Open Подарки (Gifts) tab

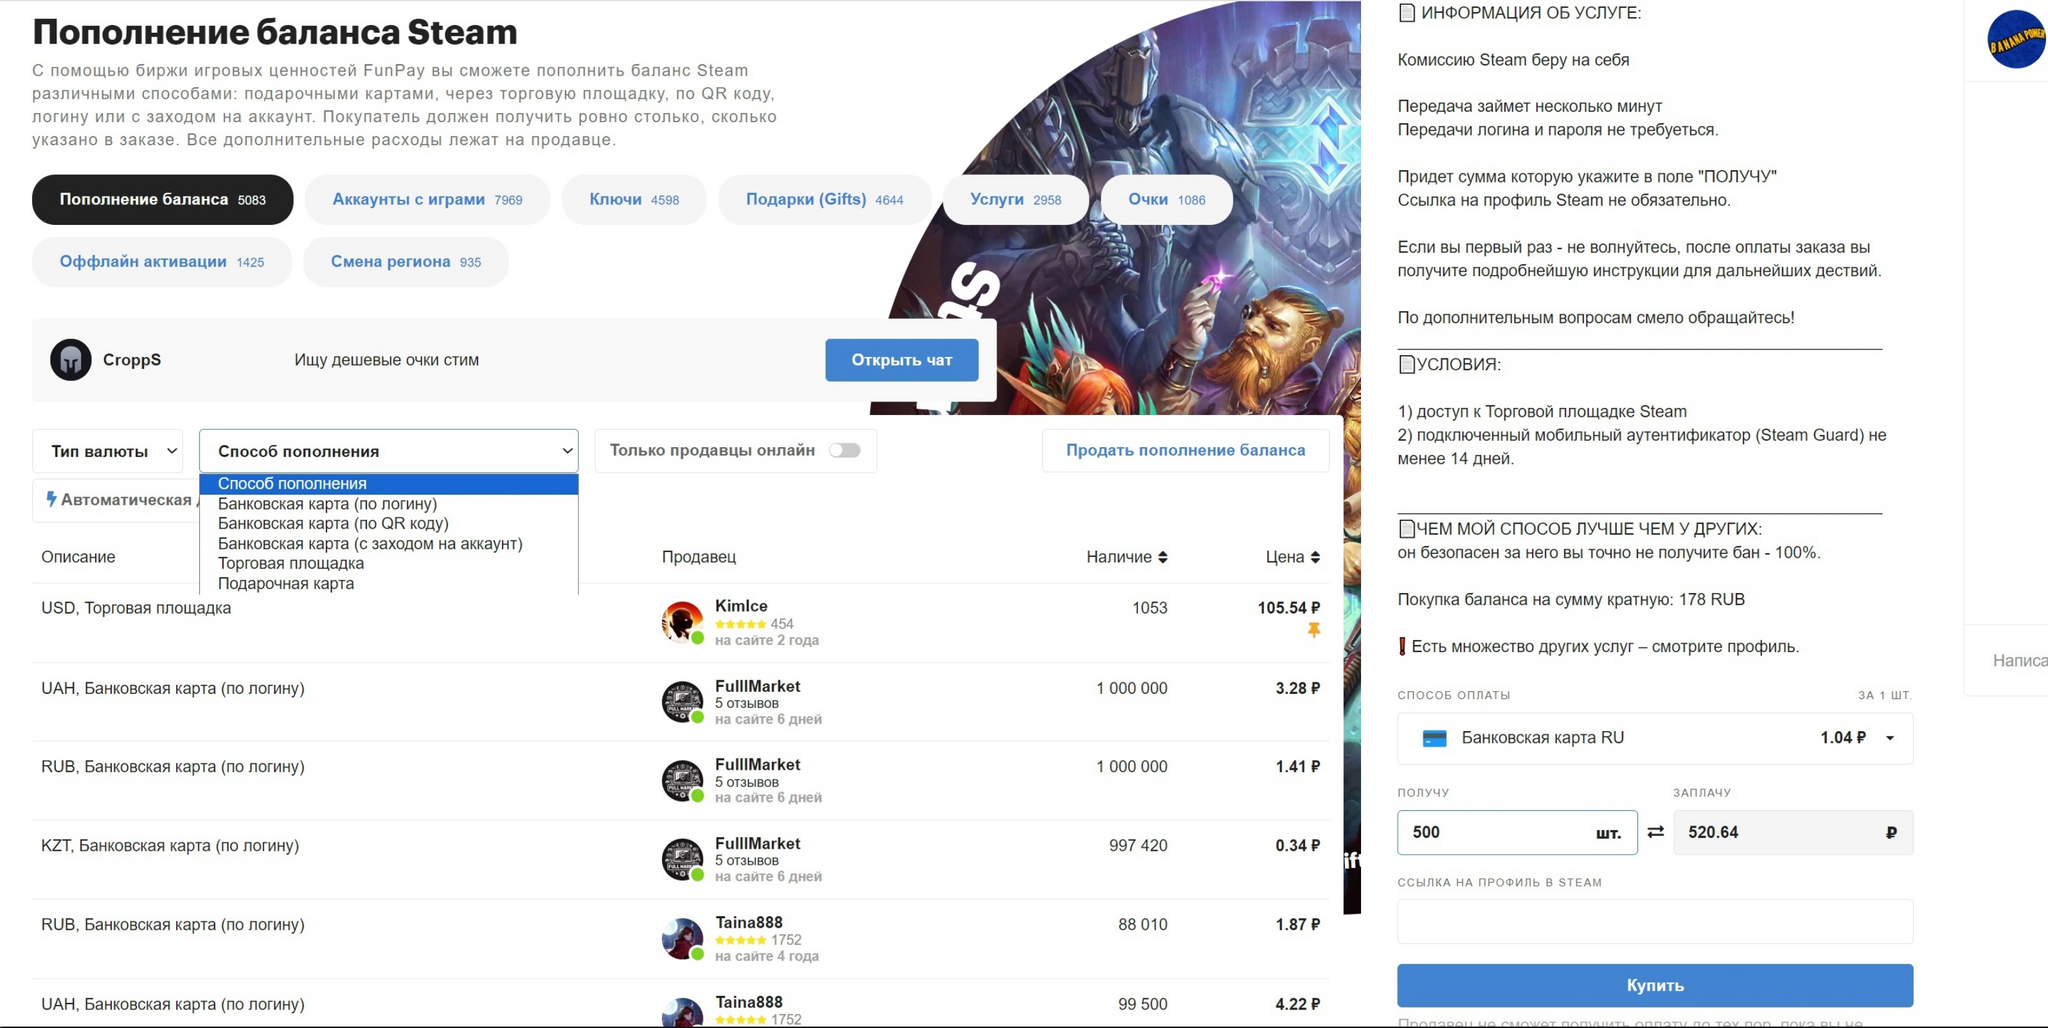pyautogui.click(x=824, y=200)
